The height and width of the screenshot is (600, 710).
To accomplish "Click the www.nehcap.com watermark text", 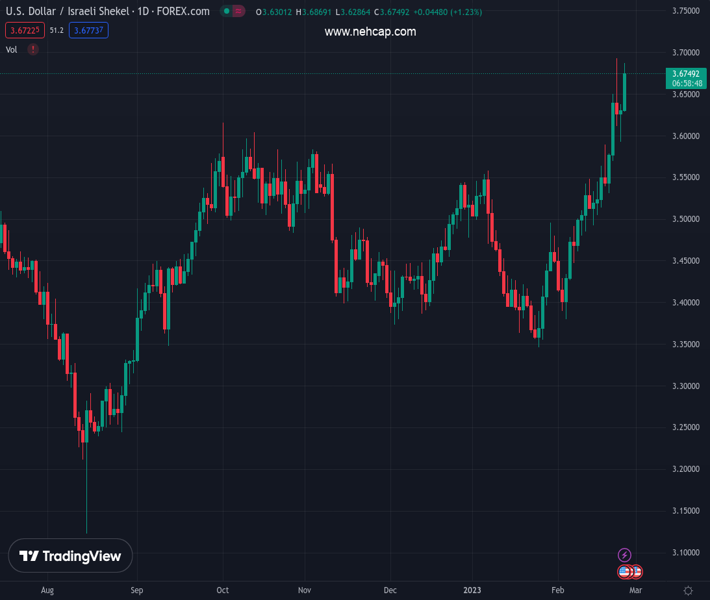I will 370,32.
